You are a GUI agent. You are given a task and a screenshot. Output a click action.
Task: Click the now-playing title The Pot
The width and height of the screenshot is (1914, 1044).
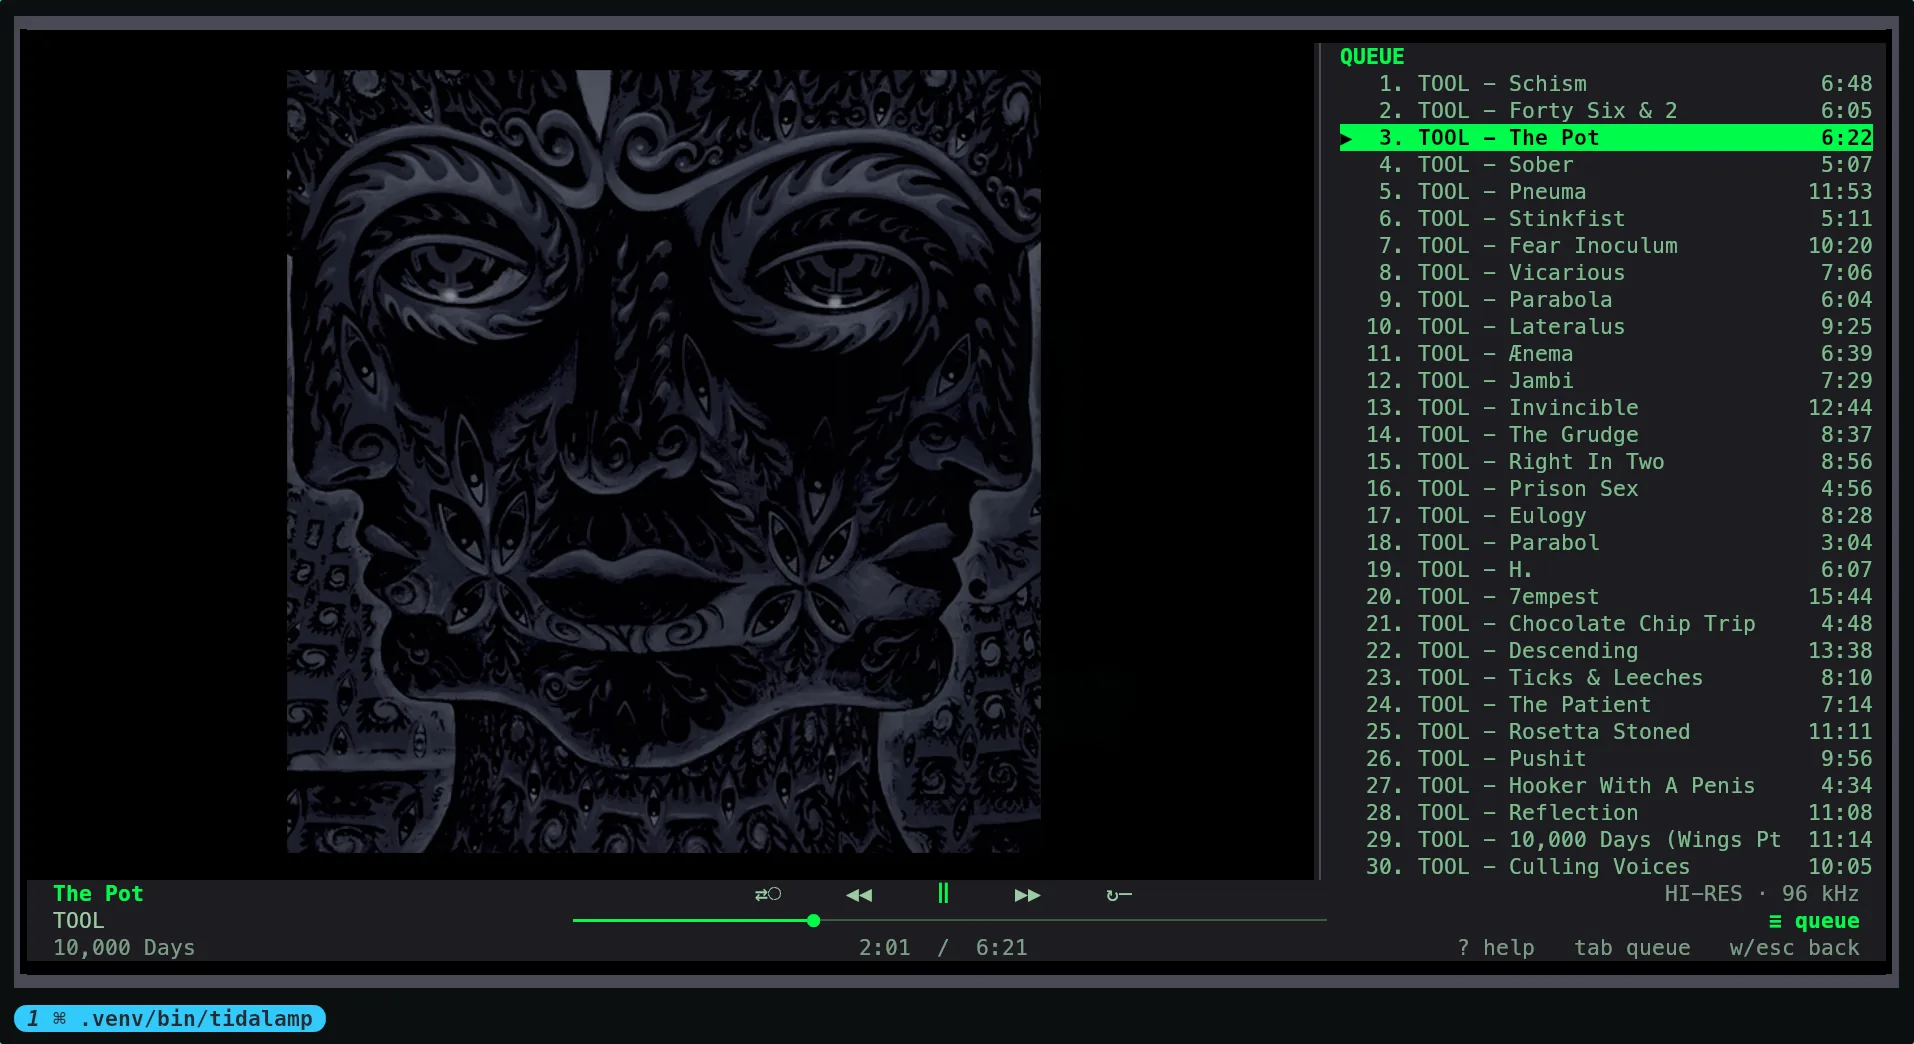coord(98,894)
